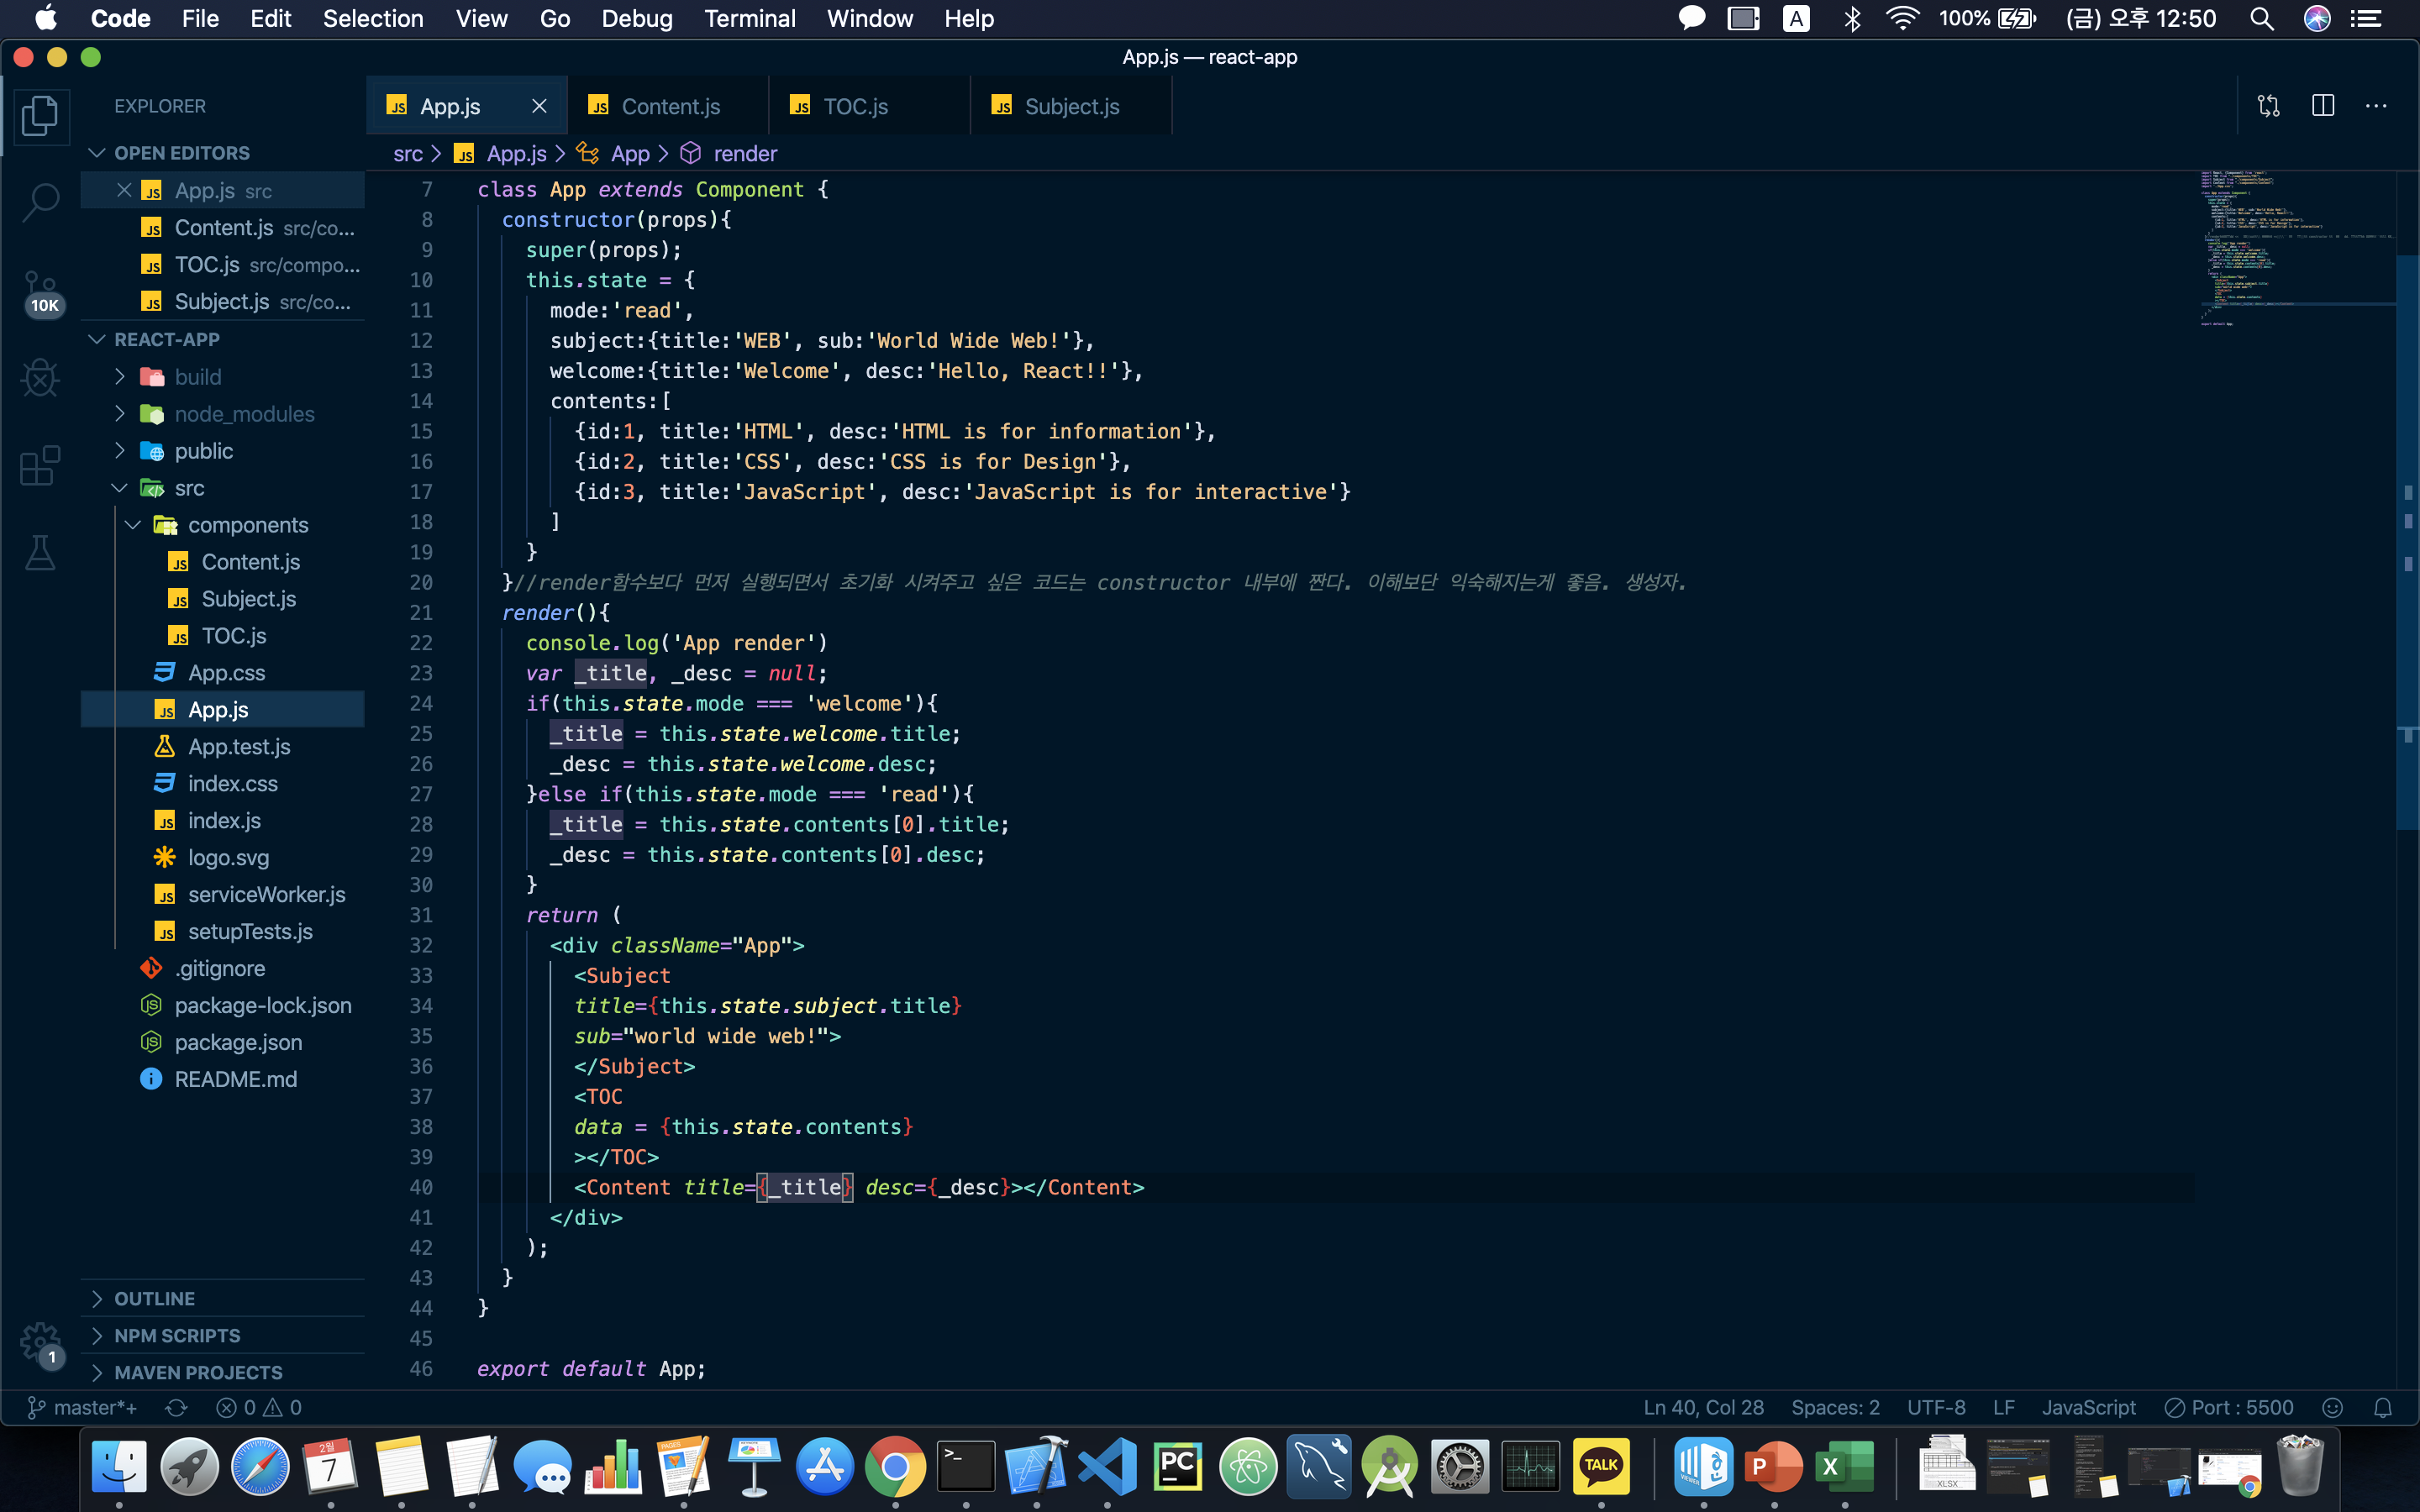The image size is (2420, 1512).
Task: Open the Test flask icon in activity bar
Action: click(40, 552)
